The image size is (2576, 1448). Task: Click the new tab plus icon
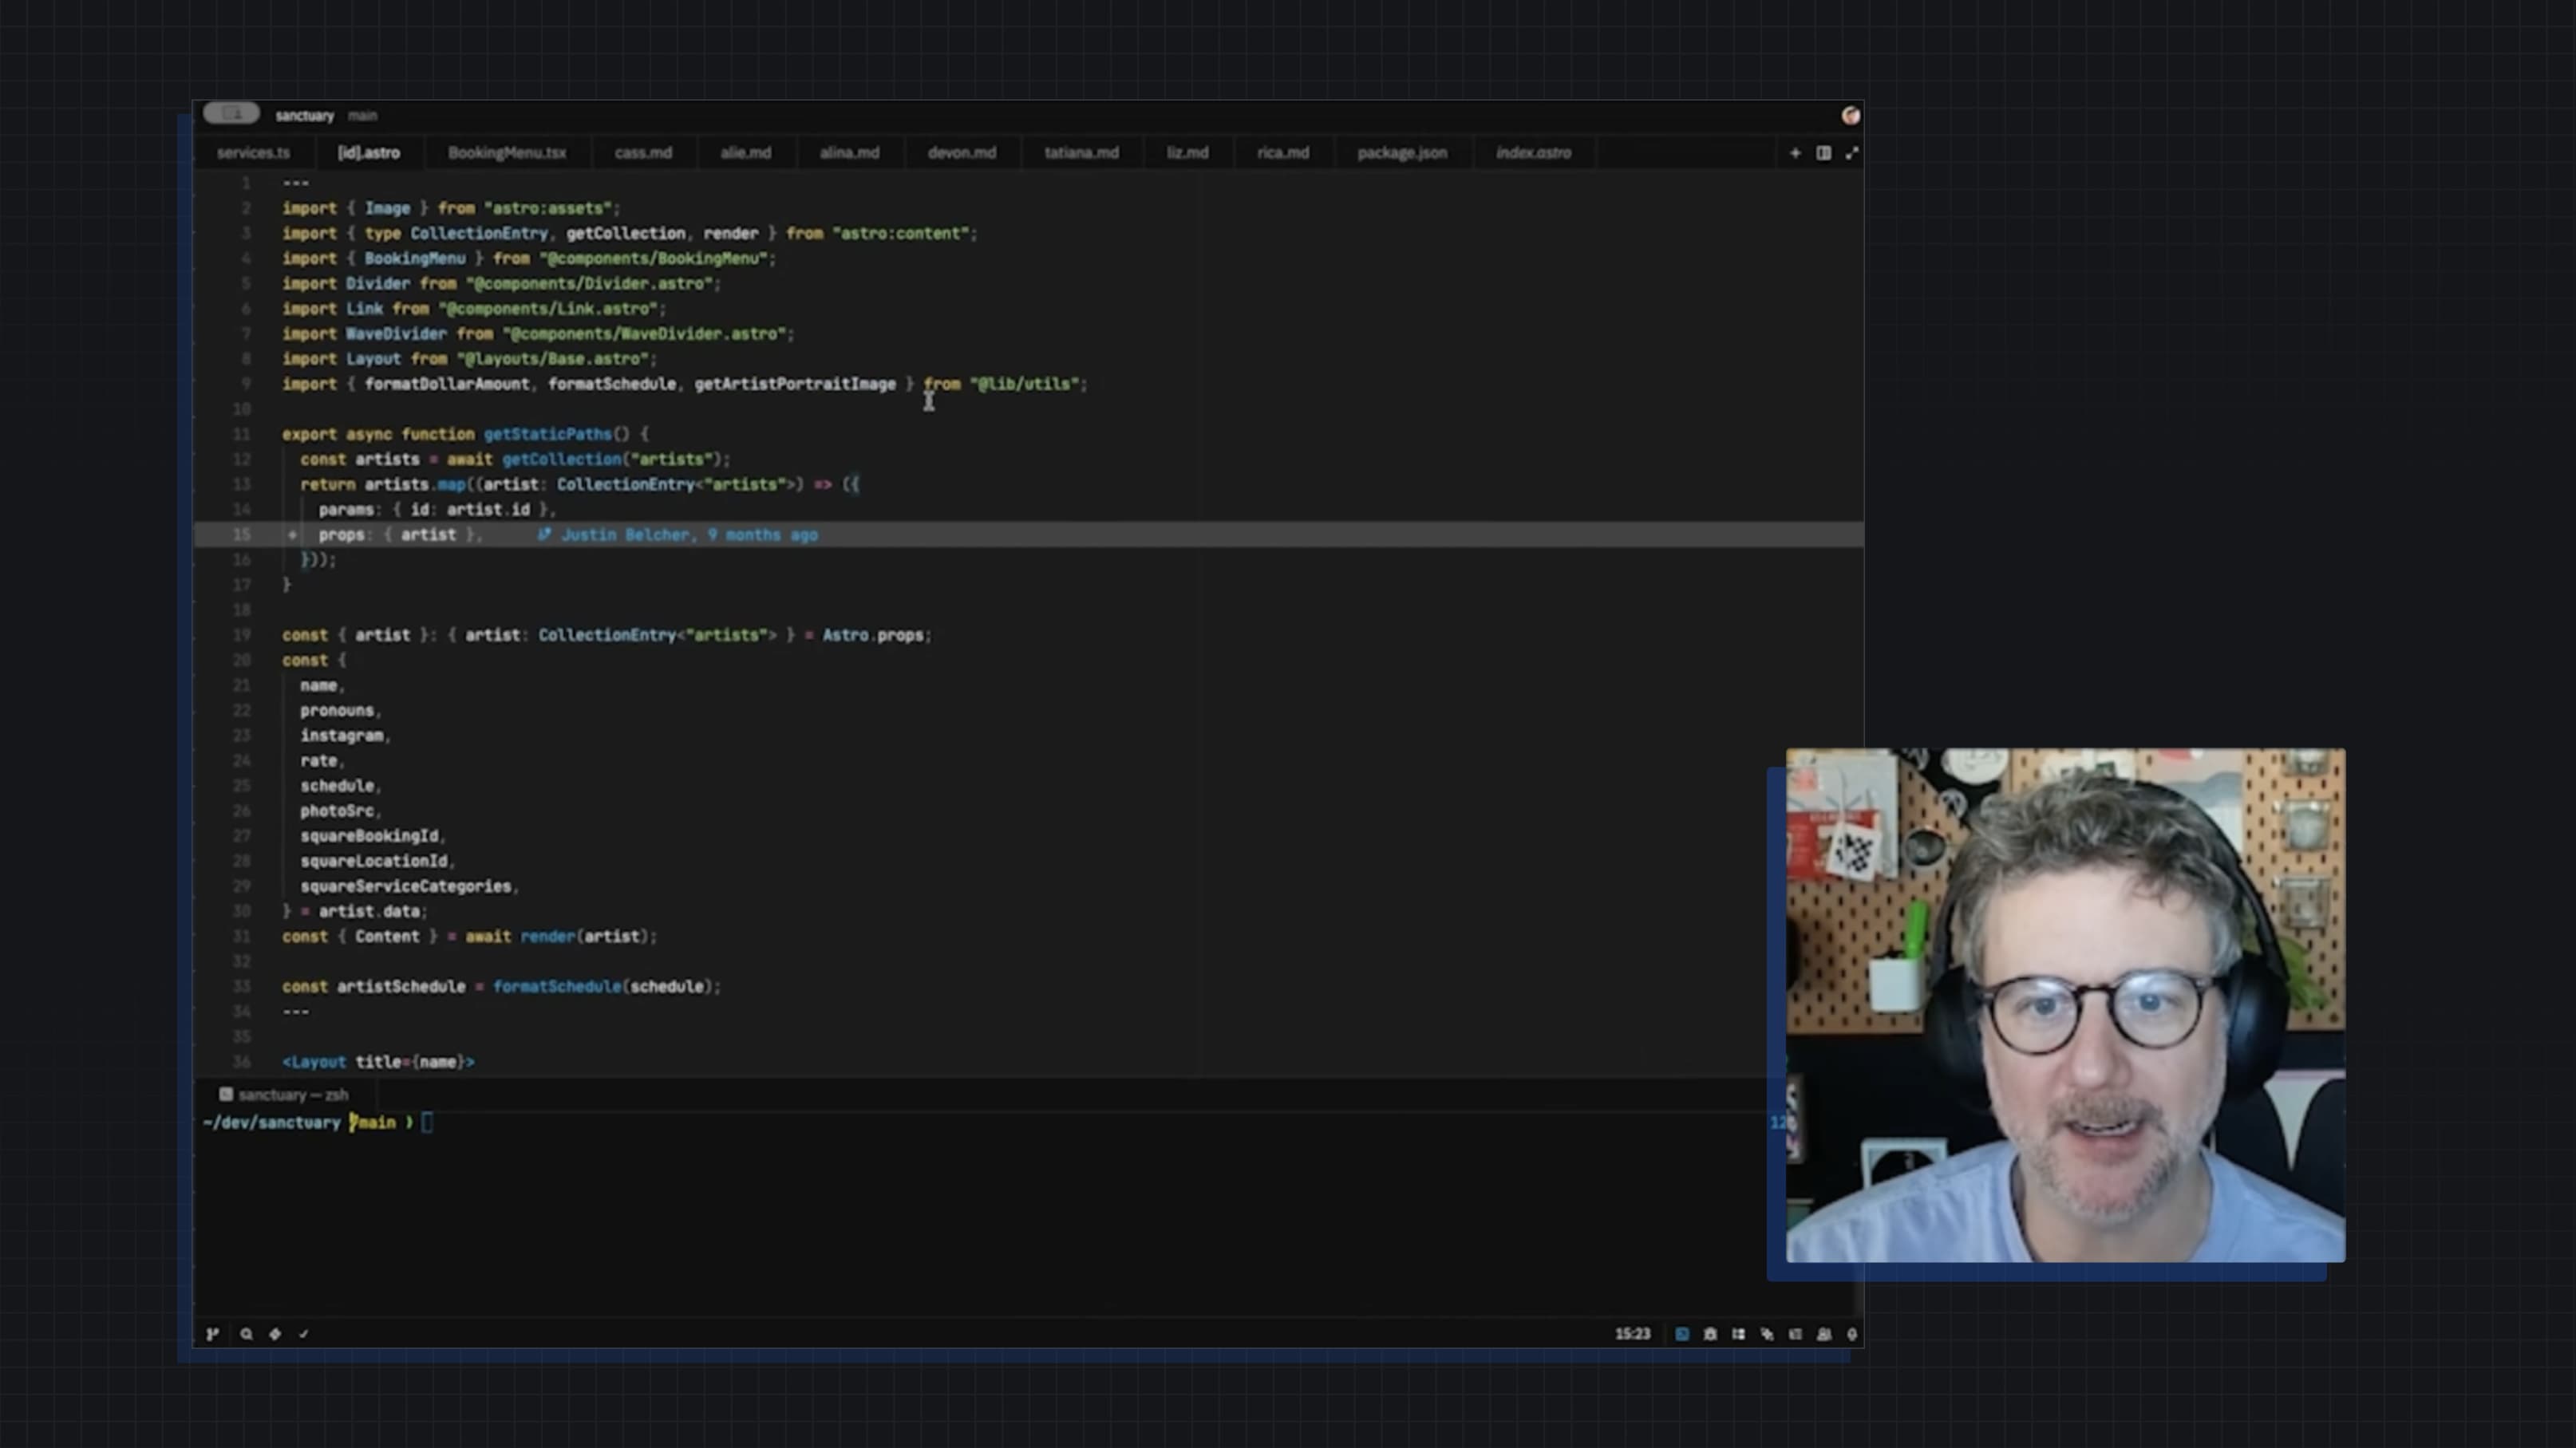(x=1795, y=153)
